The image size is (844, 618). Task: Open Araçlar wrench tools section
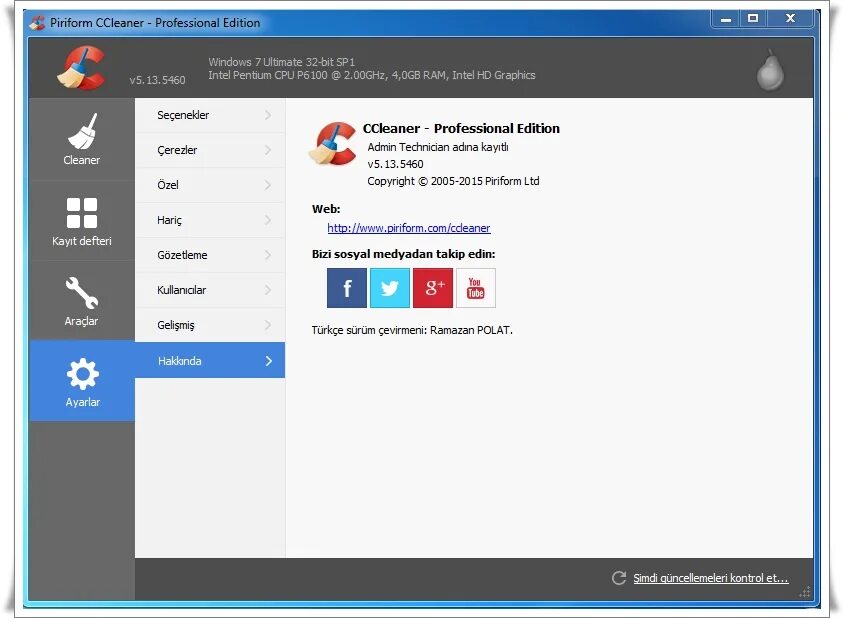(82, 301)
